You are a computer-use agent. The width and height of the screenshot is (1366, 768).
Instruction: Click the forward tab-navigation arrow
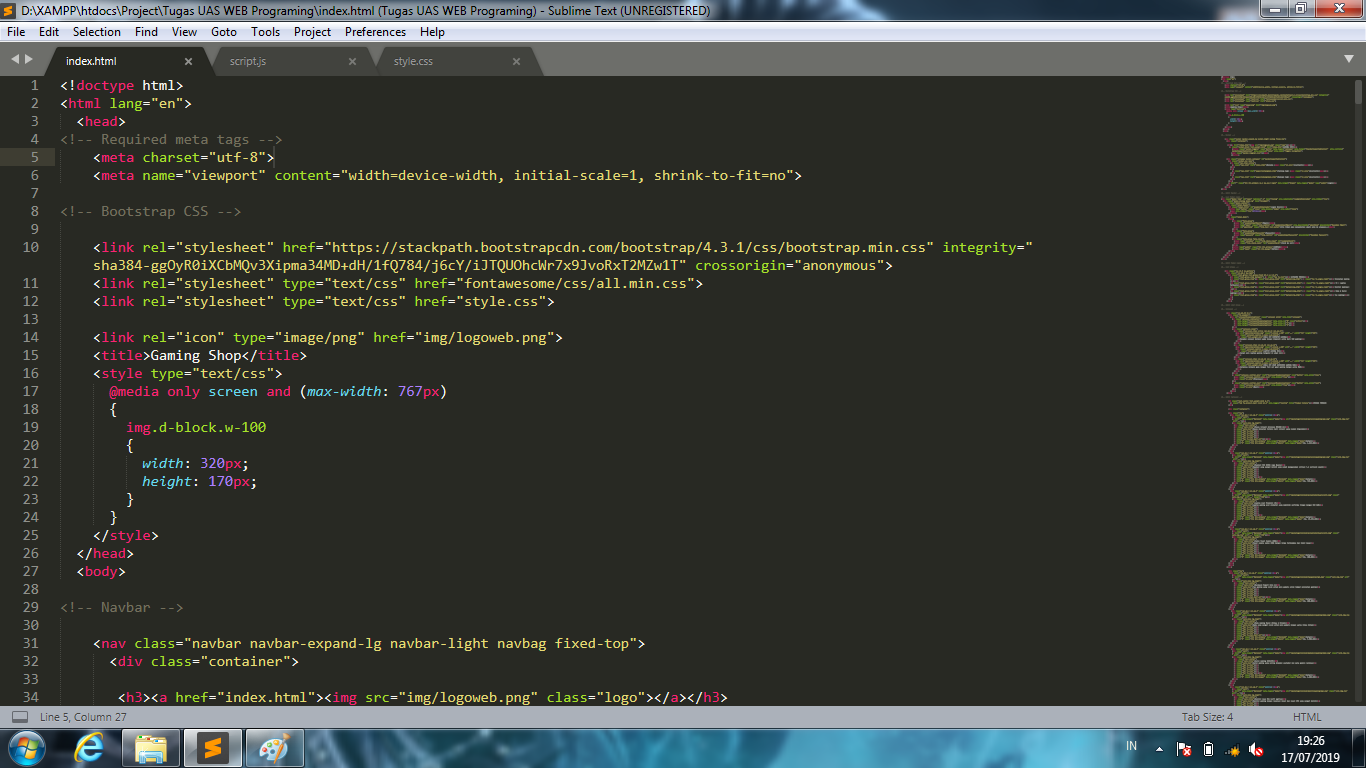pos(27,58)
